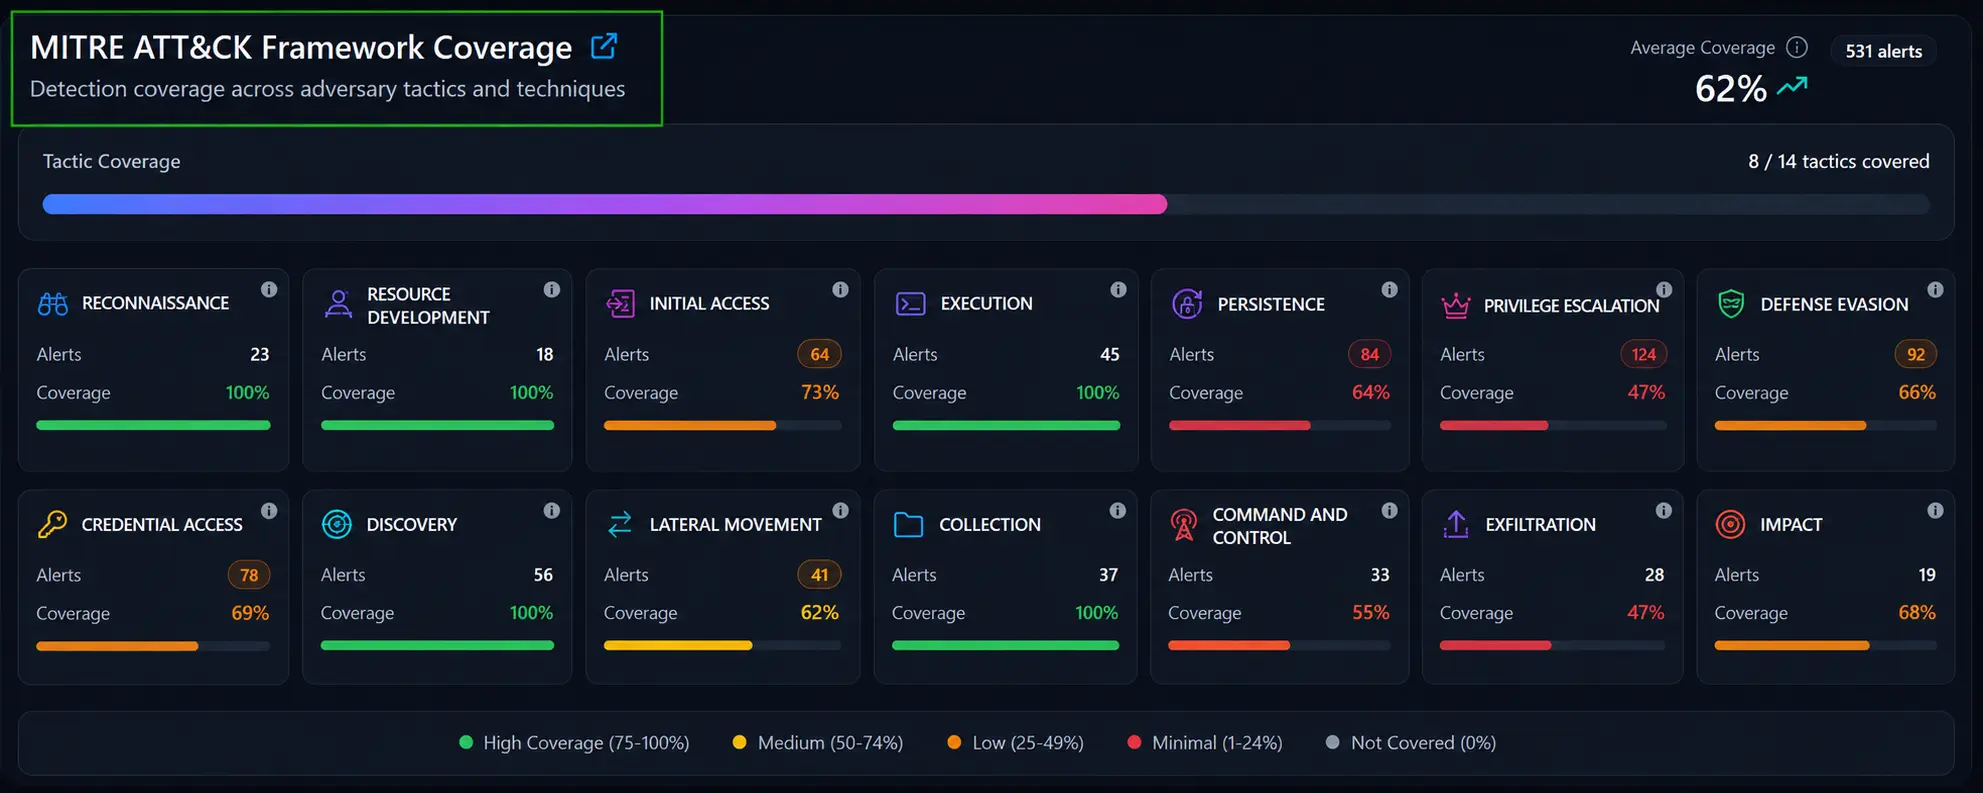Click the 64 alerts badge in Initial Access

[x=820, y=354]
